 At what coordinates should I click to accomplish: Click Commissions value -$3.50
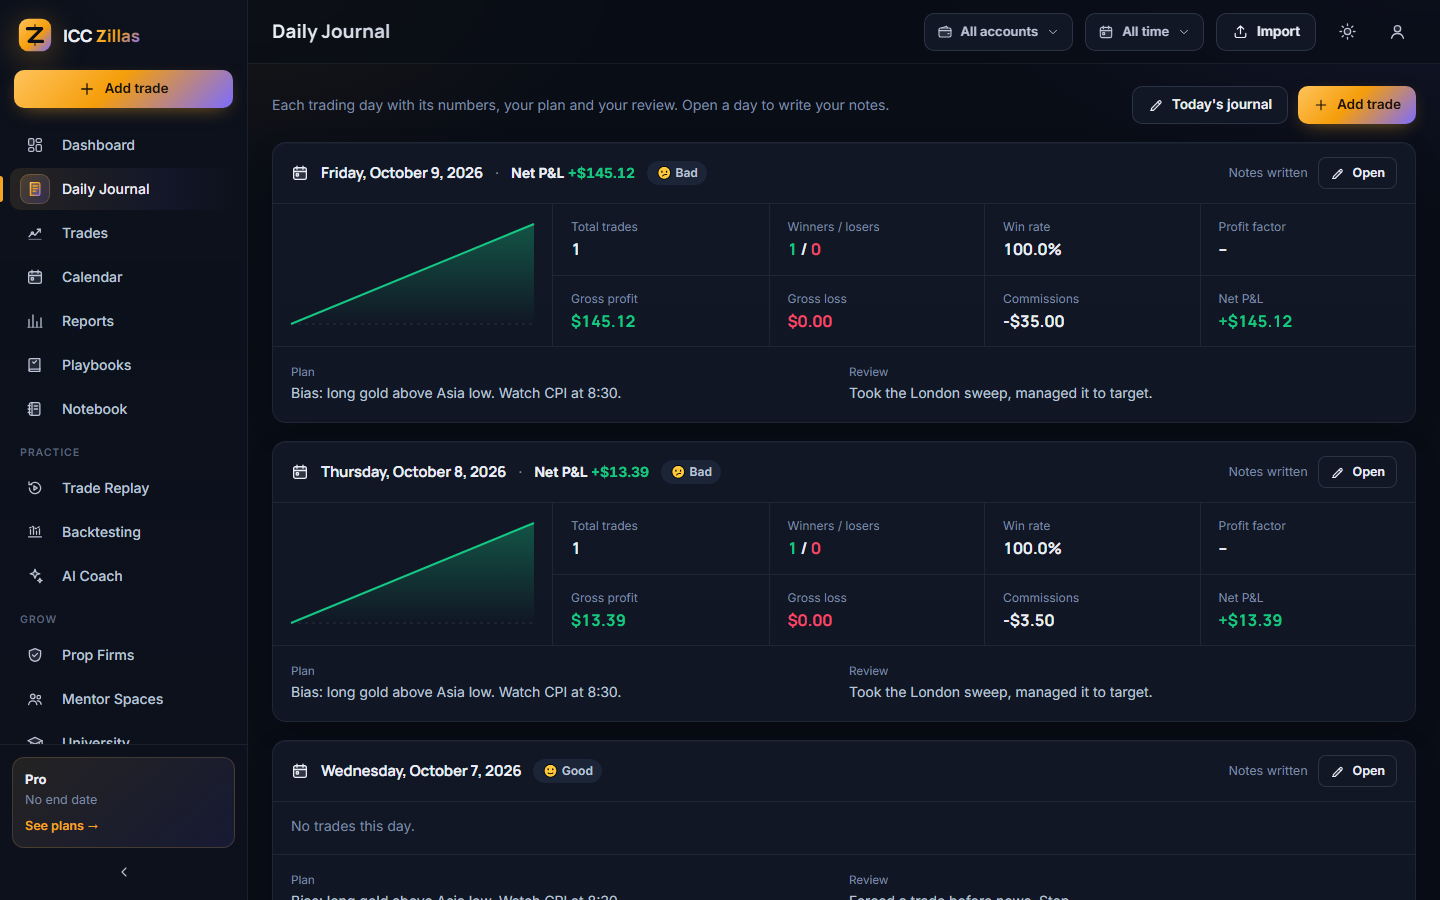[x=1029, y=620]
